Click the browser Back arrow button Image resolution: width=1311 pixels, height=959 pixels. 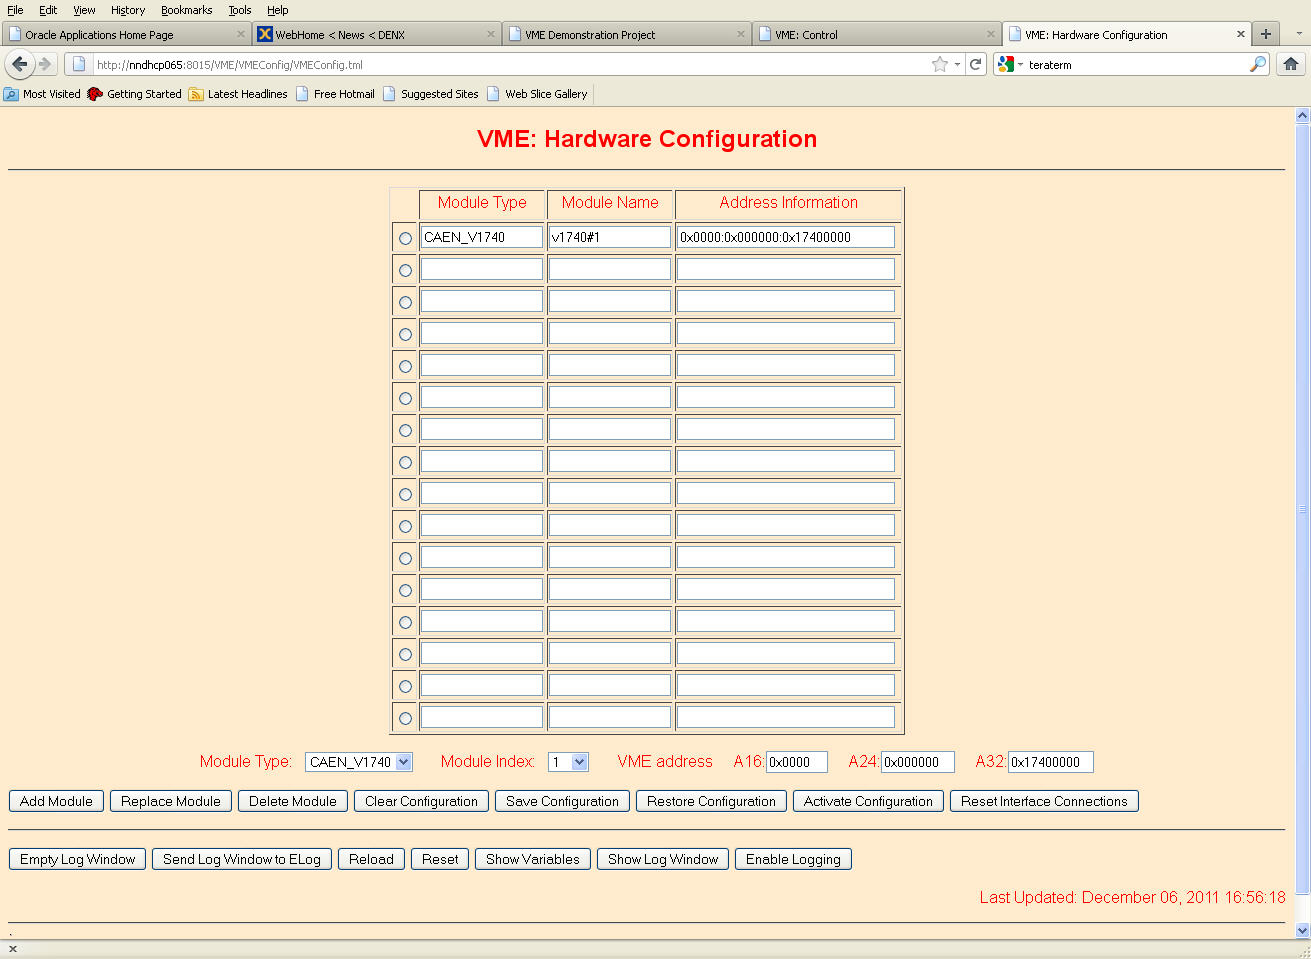pyautogui.click(x=19, y=64)
